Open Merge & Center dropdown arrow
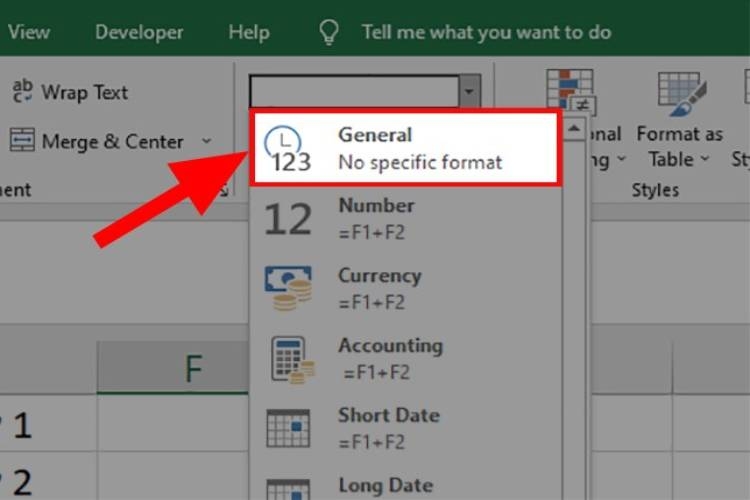Screen dimensions: 750x500 207,142
